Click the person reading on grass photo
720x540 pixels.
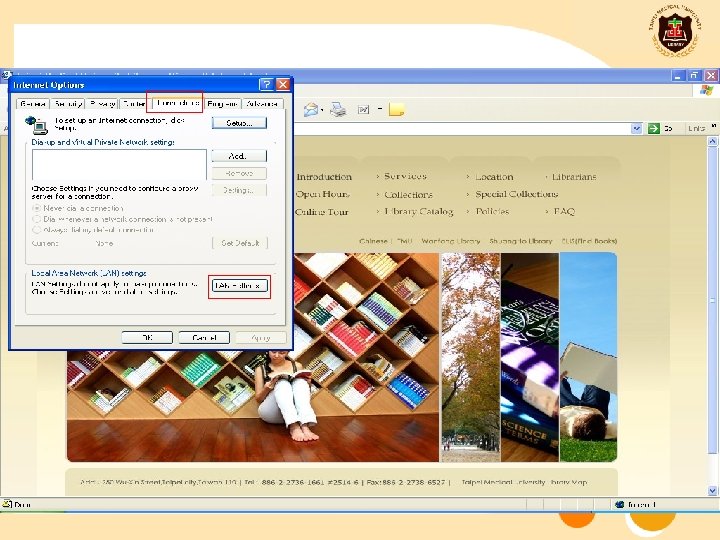pos(588,357)
